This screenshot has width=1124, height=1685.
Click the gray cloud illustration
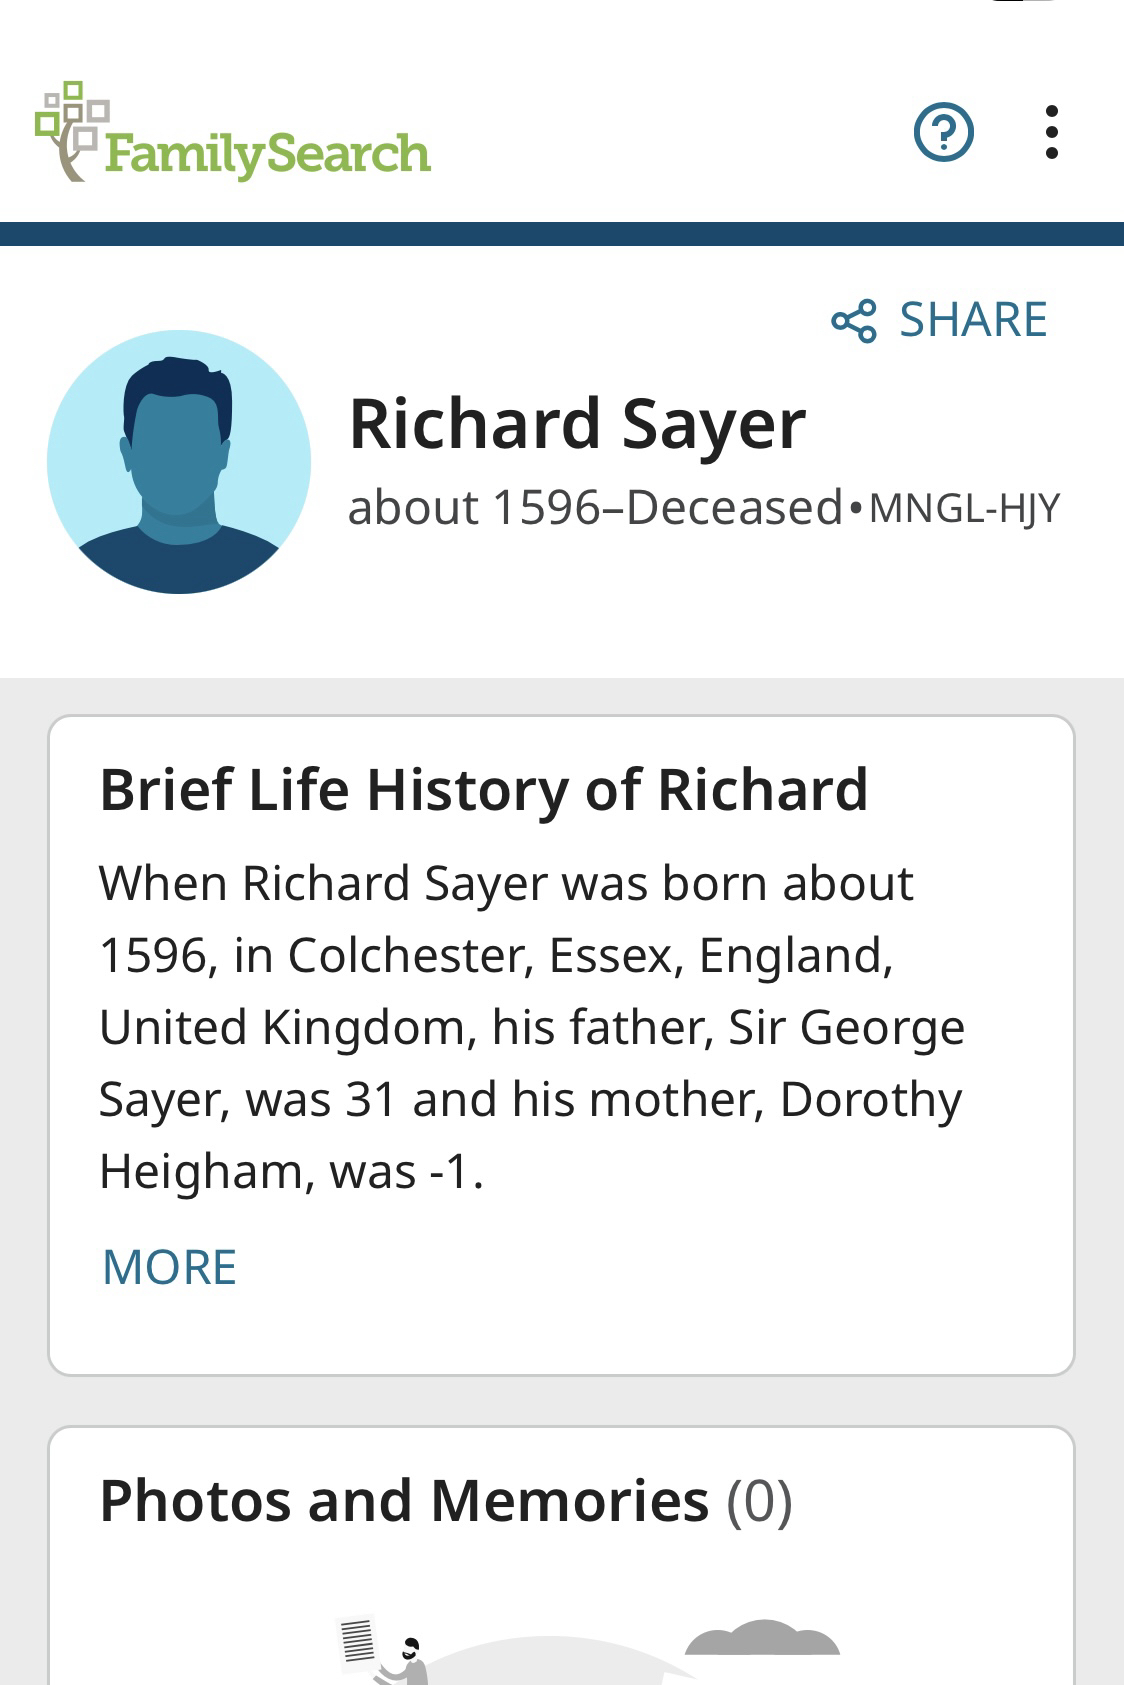click(762, 1640)
